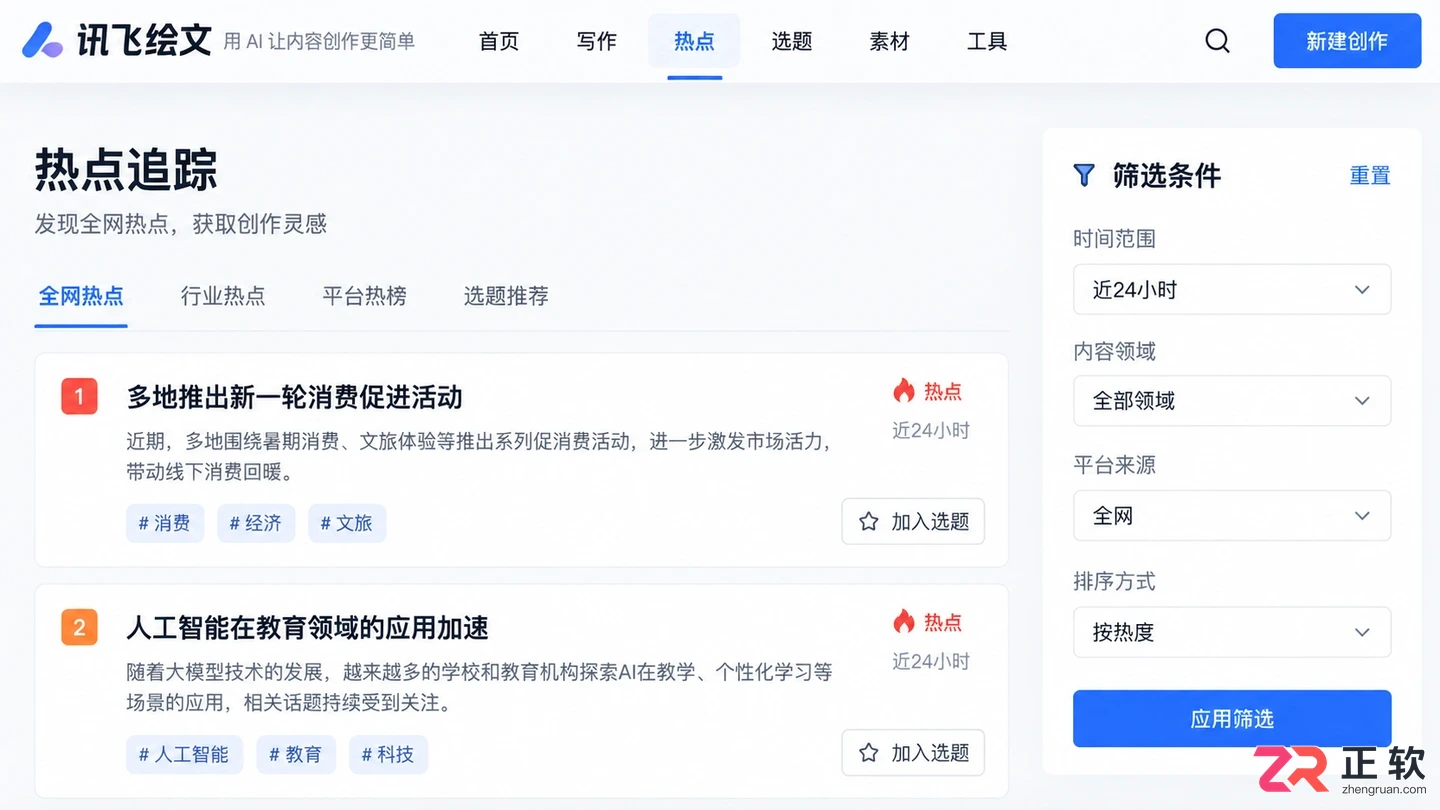Click summary text of 人工智能教育 card
Screen dimensions: 1440x810
pos(479,687)
